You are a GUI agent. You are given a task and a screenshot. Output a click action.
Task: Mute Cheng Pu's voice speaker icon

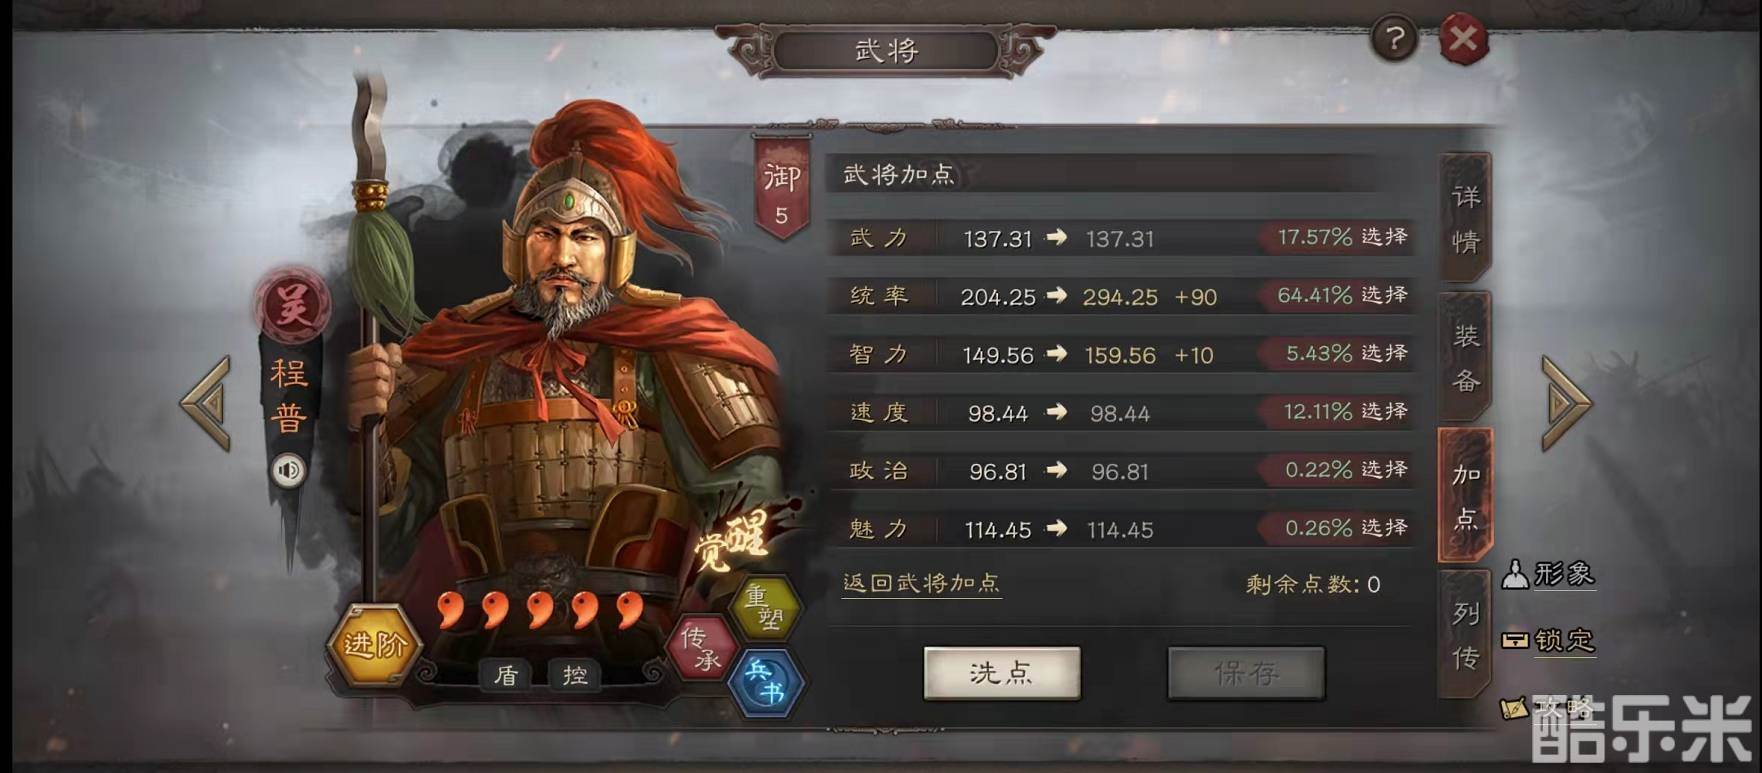[289, 470]
